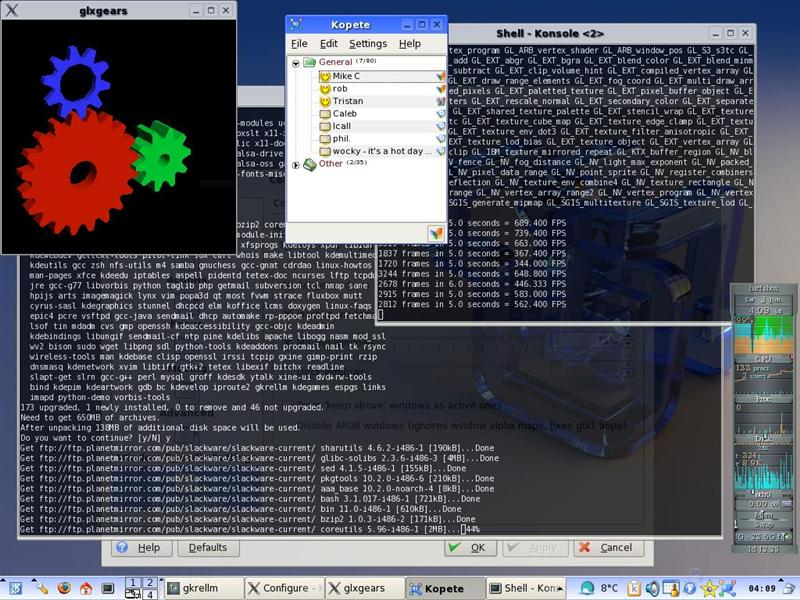Select contact Tristan in Kopete
The image size is (800, 600).
point(382,101)
